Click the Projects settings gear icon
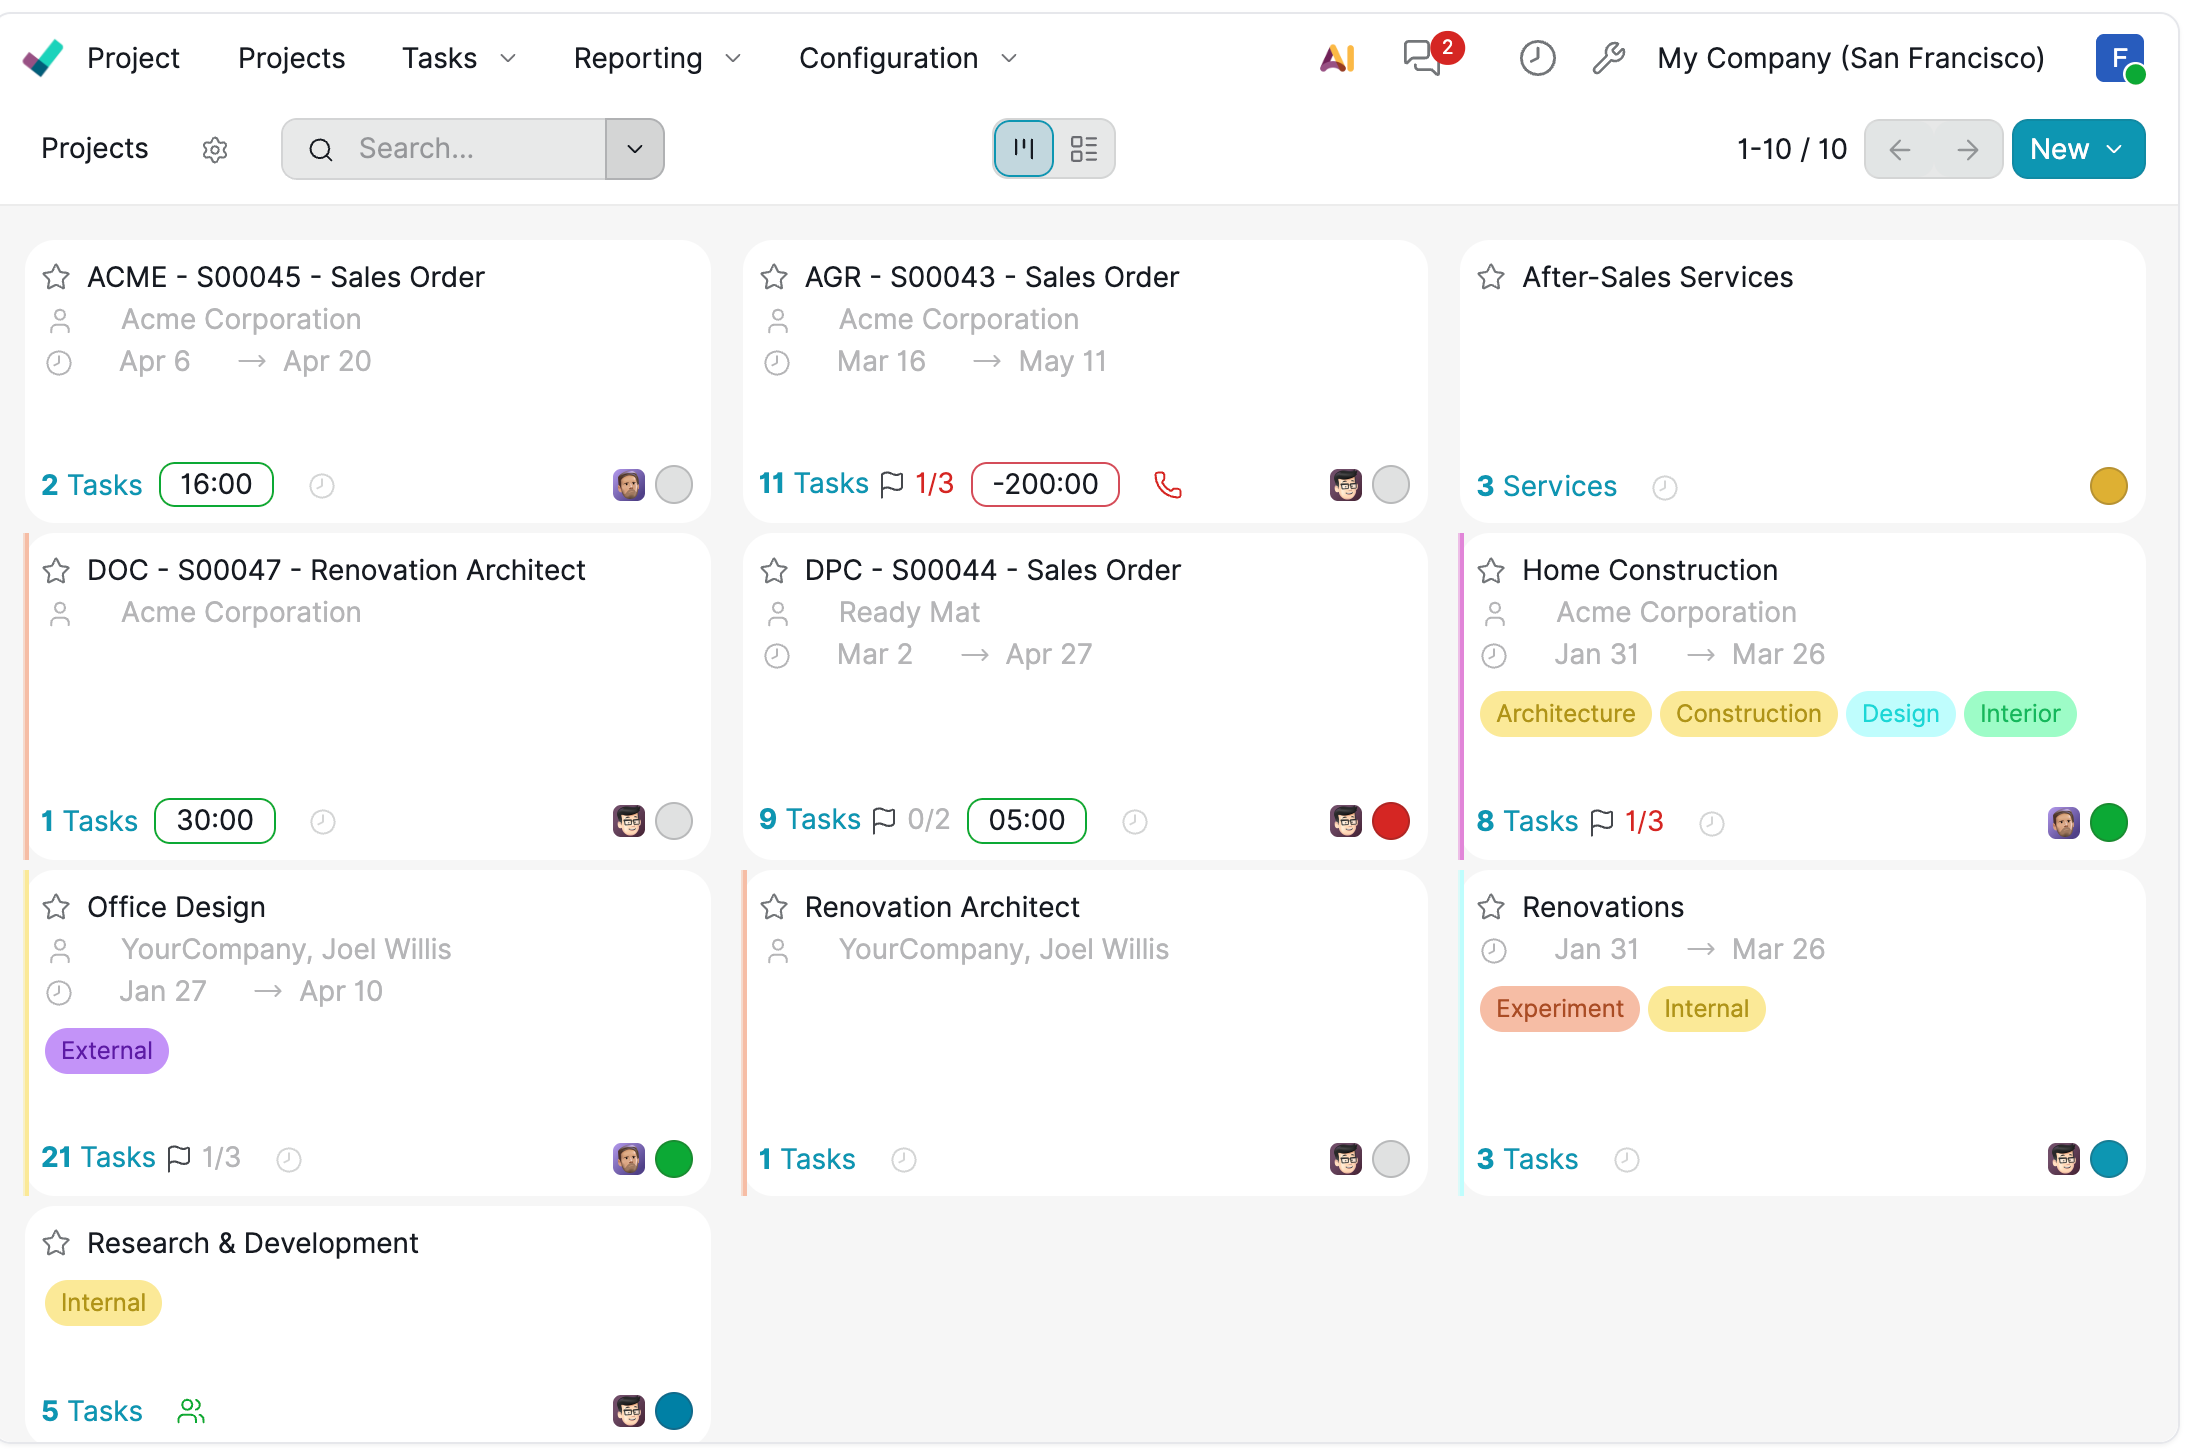This screenshot has width=2186, height=1452. [215, 150]
